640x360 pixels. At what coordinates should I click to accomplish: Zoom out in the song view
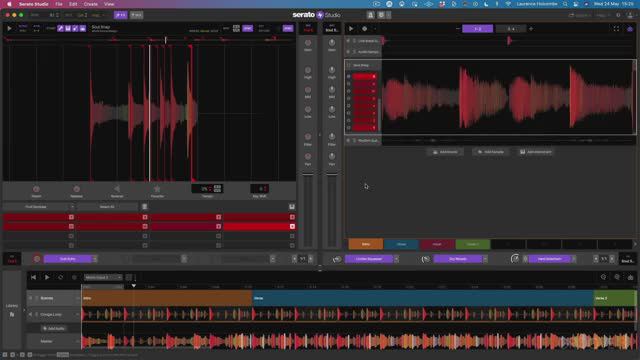603,277
